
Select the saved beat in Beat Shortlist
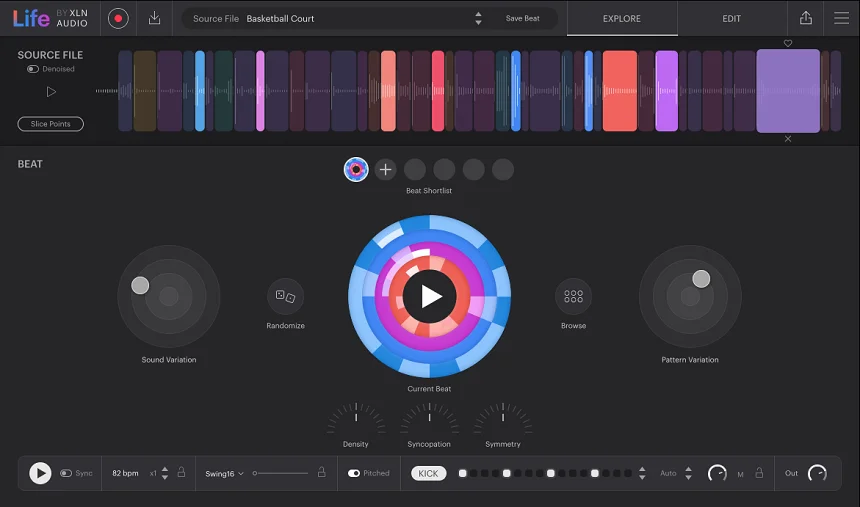(x=356, y=170)
